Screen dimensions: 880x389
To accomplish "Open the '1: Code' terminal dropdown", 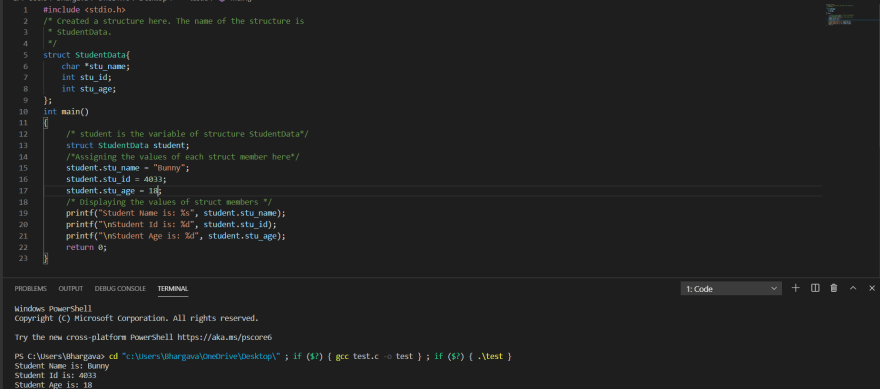I will [x=731, y=289].
